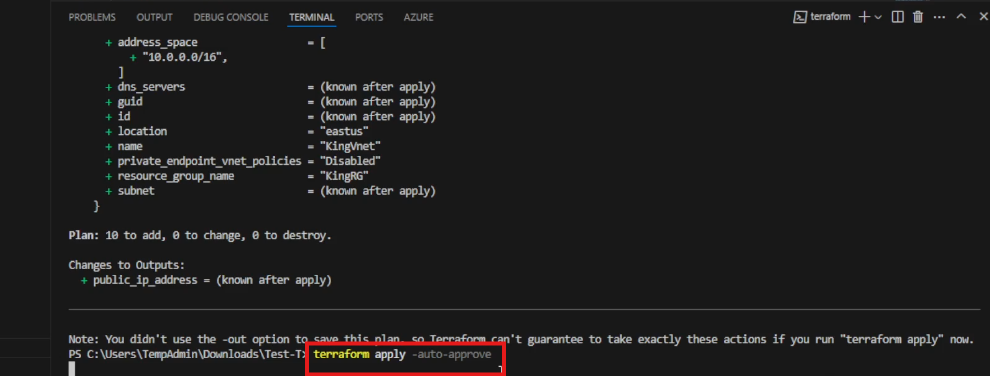Open the launch profile dropdown arrow
The height and width of the screenshot is (376, 990).
[878, 17]
